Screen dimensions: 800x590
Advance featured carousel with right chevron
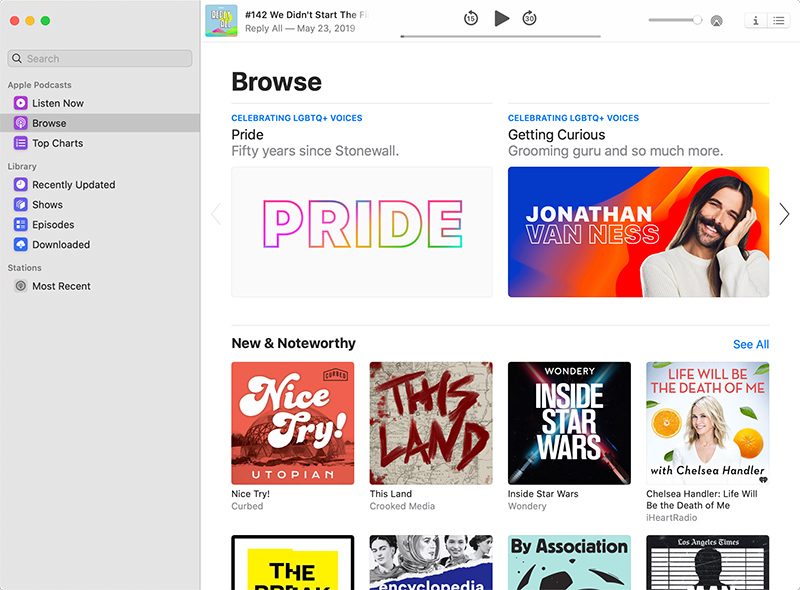click(784, 214)
